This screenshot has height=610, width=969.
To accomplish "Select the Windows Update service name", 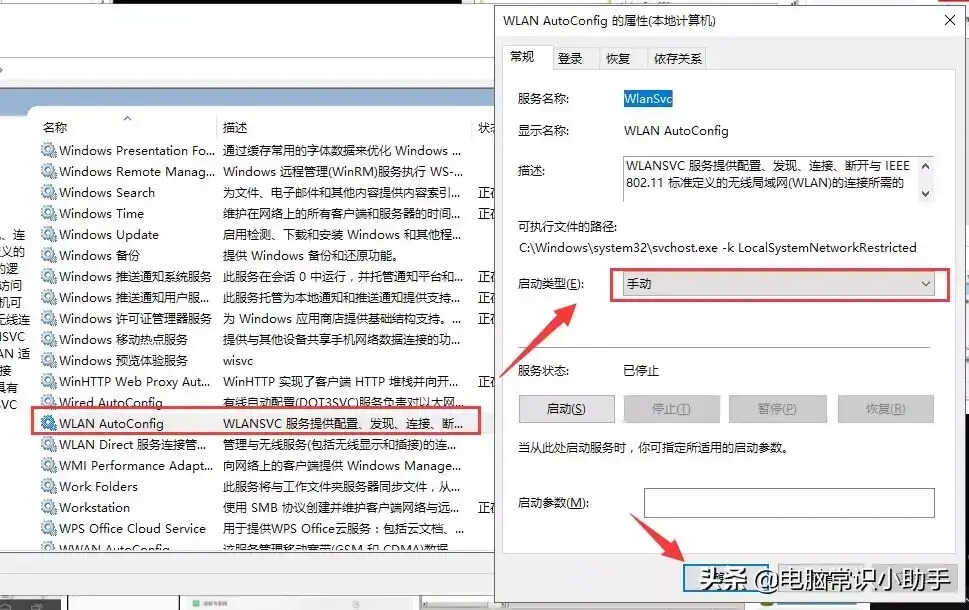I will click(109, 234).
